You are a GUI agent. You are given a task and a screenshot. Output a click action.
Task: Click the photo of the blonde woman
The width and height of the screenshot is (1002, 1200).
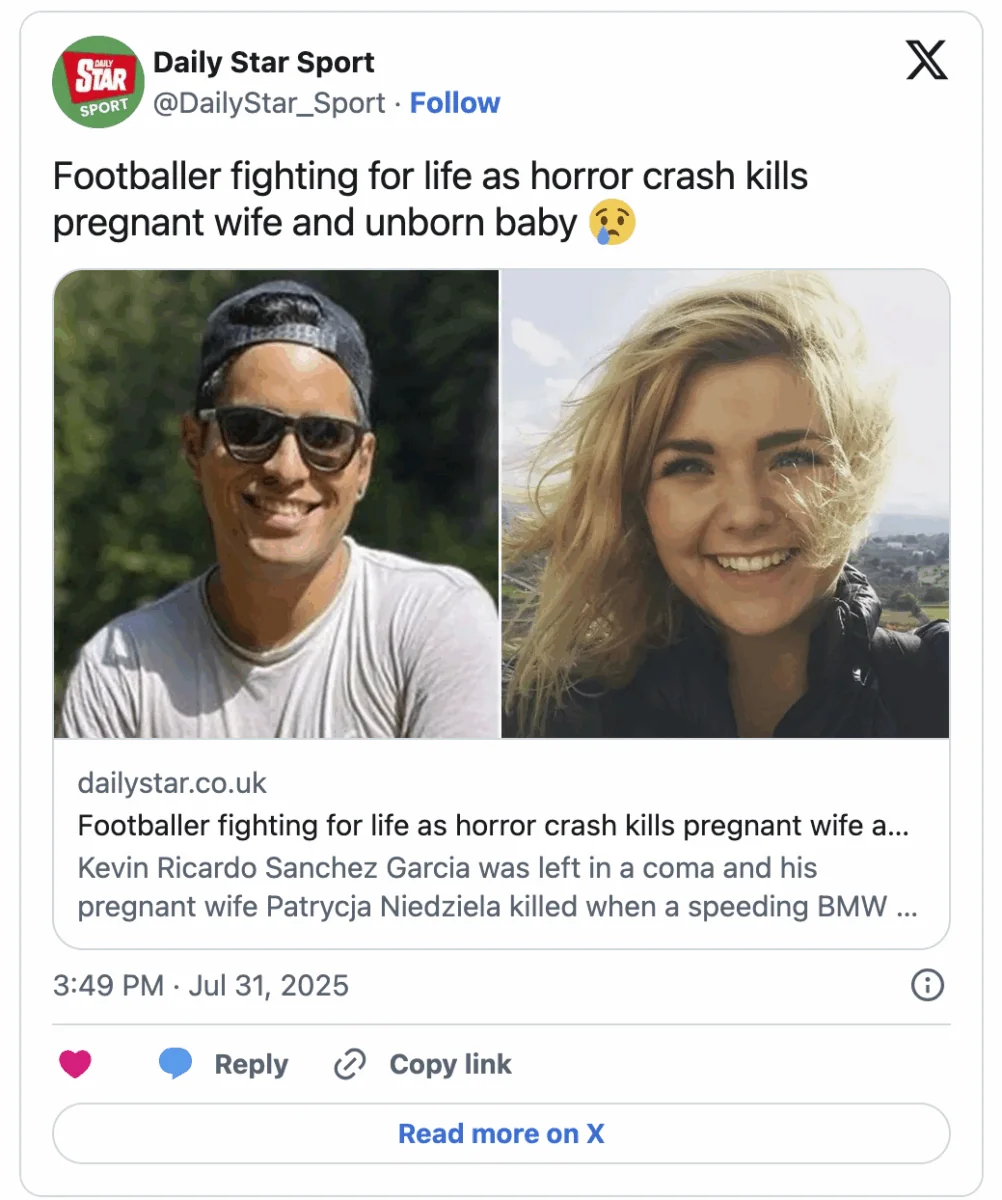point(725,504)
